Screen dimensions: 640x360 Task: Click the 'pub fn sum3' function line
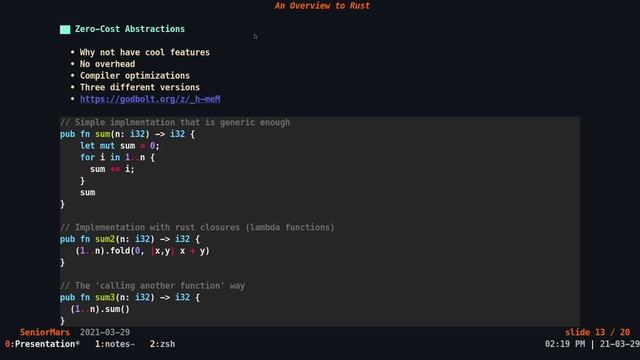point(130,298)
